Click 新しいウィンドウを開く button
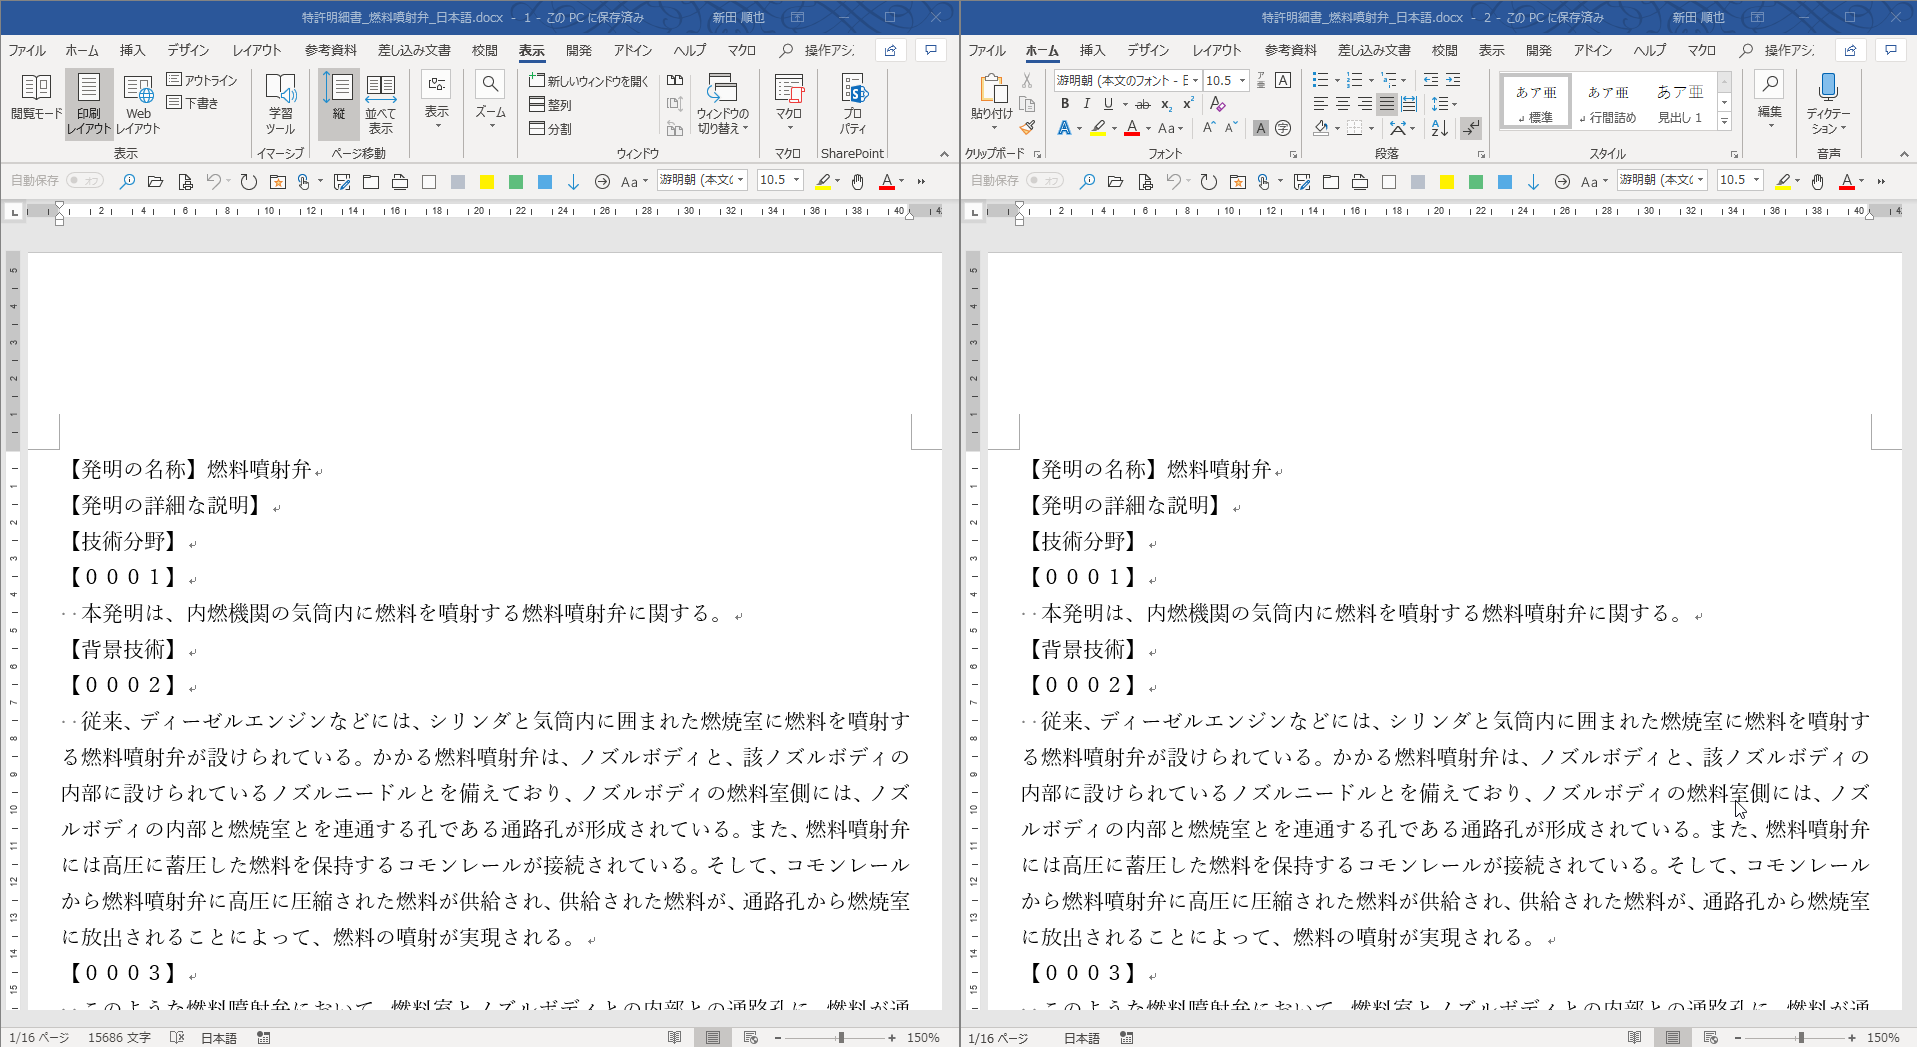1917x1047 pixels. [589, 81]
